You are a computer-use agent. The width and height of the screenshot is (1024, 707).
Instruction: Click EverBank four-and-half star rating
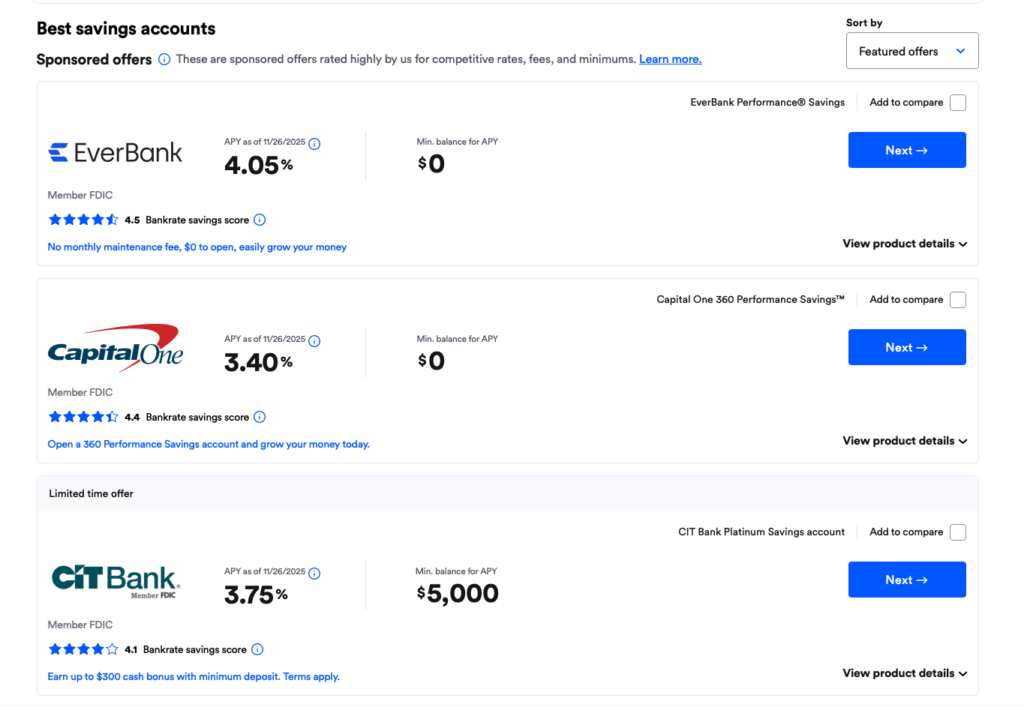(83, 220)
